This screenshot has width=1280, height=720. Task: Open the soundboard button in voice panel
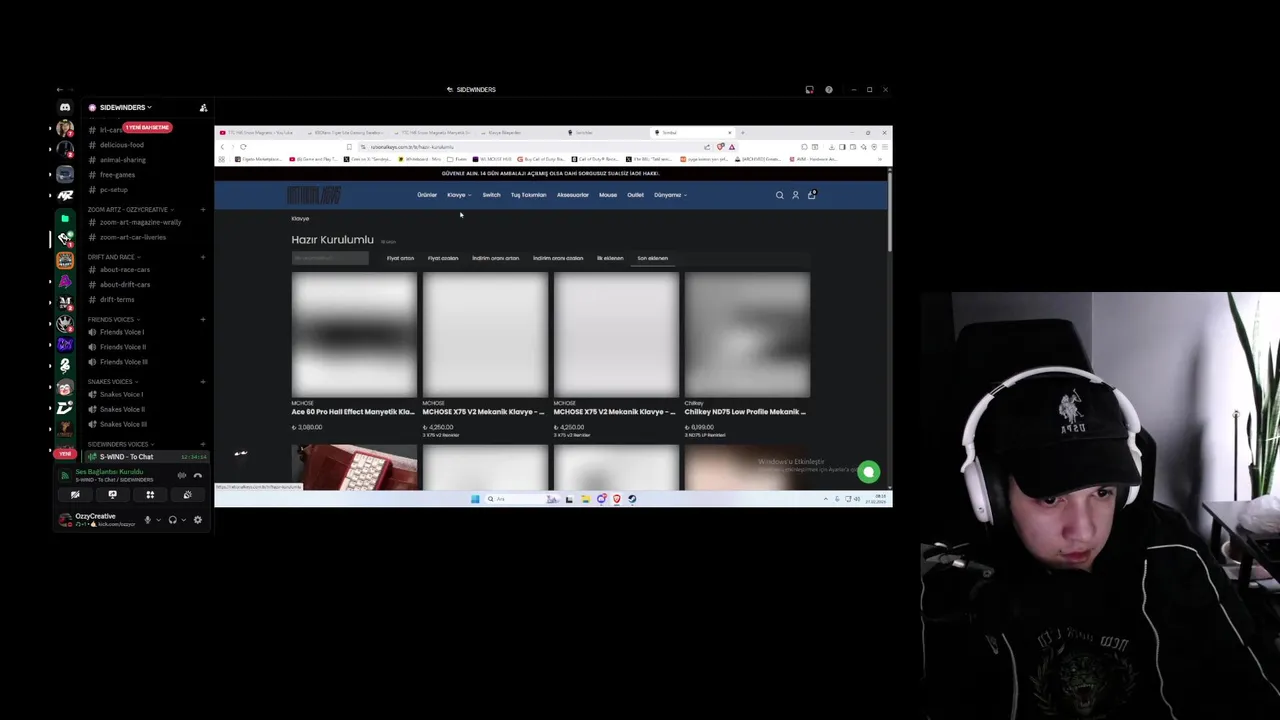pos(187,495)
